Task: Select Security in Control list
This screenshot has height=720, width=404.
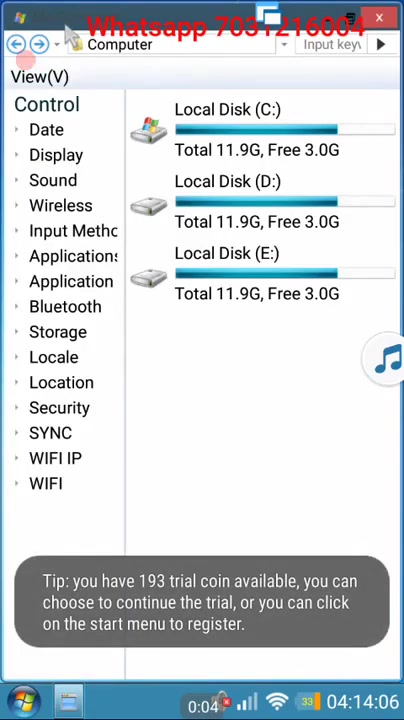Action: coord(59,408)
